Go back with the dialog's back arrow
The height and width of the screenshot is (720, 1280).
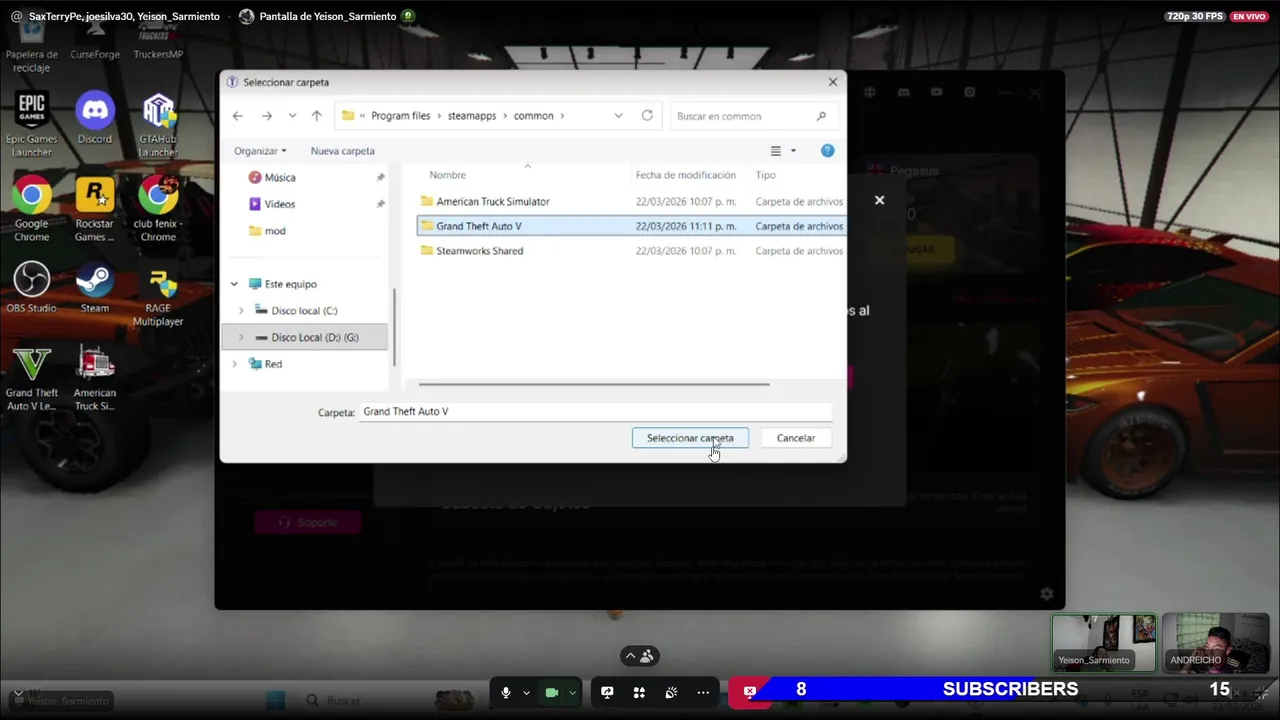[237, 116]
